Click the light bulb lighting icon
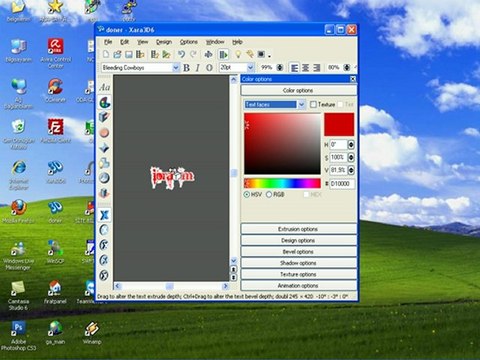Image resolution: width=480 pixels, height=360 pixels. pyautogui.click(x=238, y=54)
